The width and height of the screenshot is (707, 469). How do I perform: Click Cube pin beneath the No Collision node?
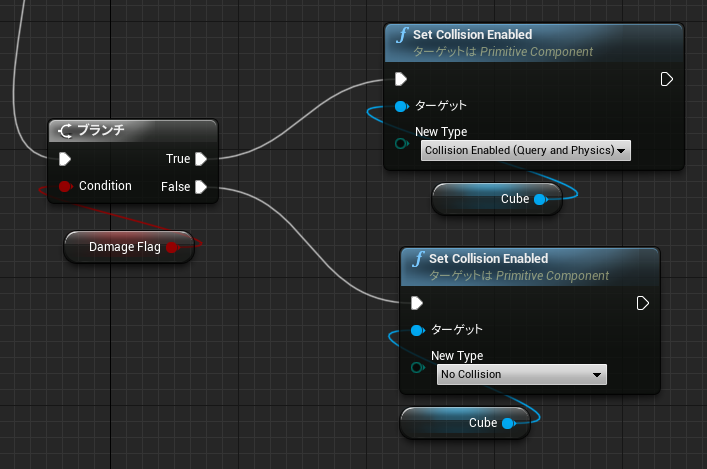(508, 423)
